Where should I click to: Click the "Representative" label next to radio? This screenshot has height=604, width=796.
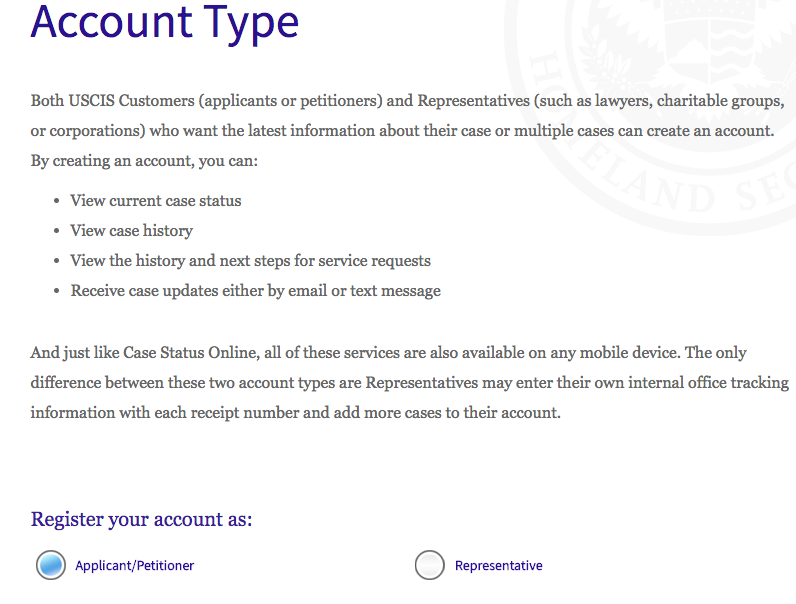(498, 566)
